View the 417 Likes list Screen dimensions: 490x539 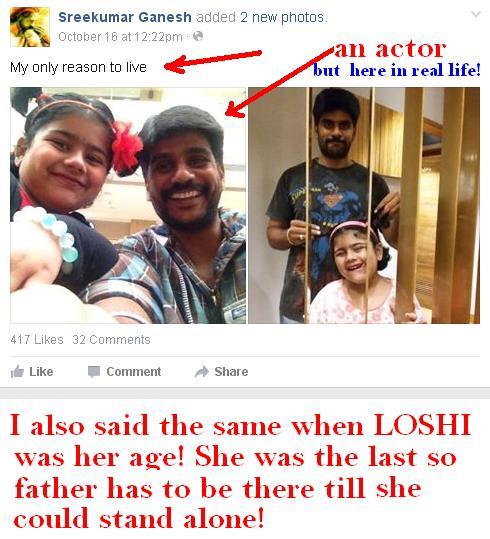tap(37, 340)
